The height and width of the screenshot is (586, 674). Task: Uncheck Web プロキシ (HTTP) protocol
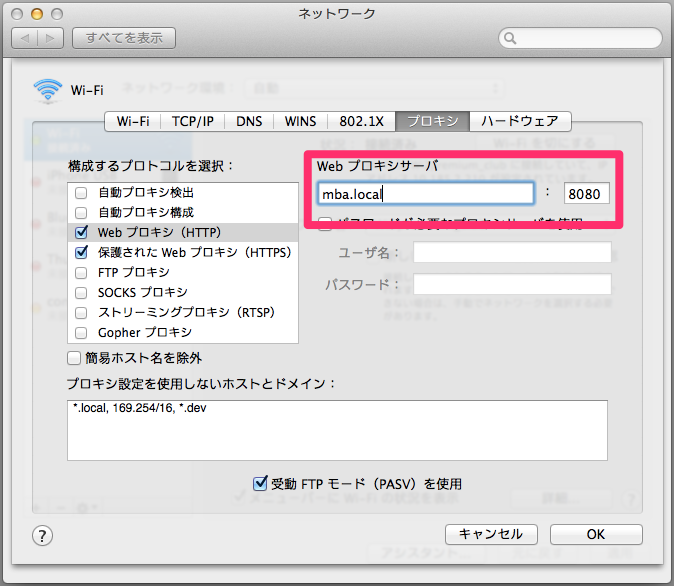point(80,232)
